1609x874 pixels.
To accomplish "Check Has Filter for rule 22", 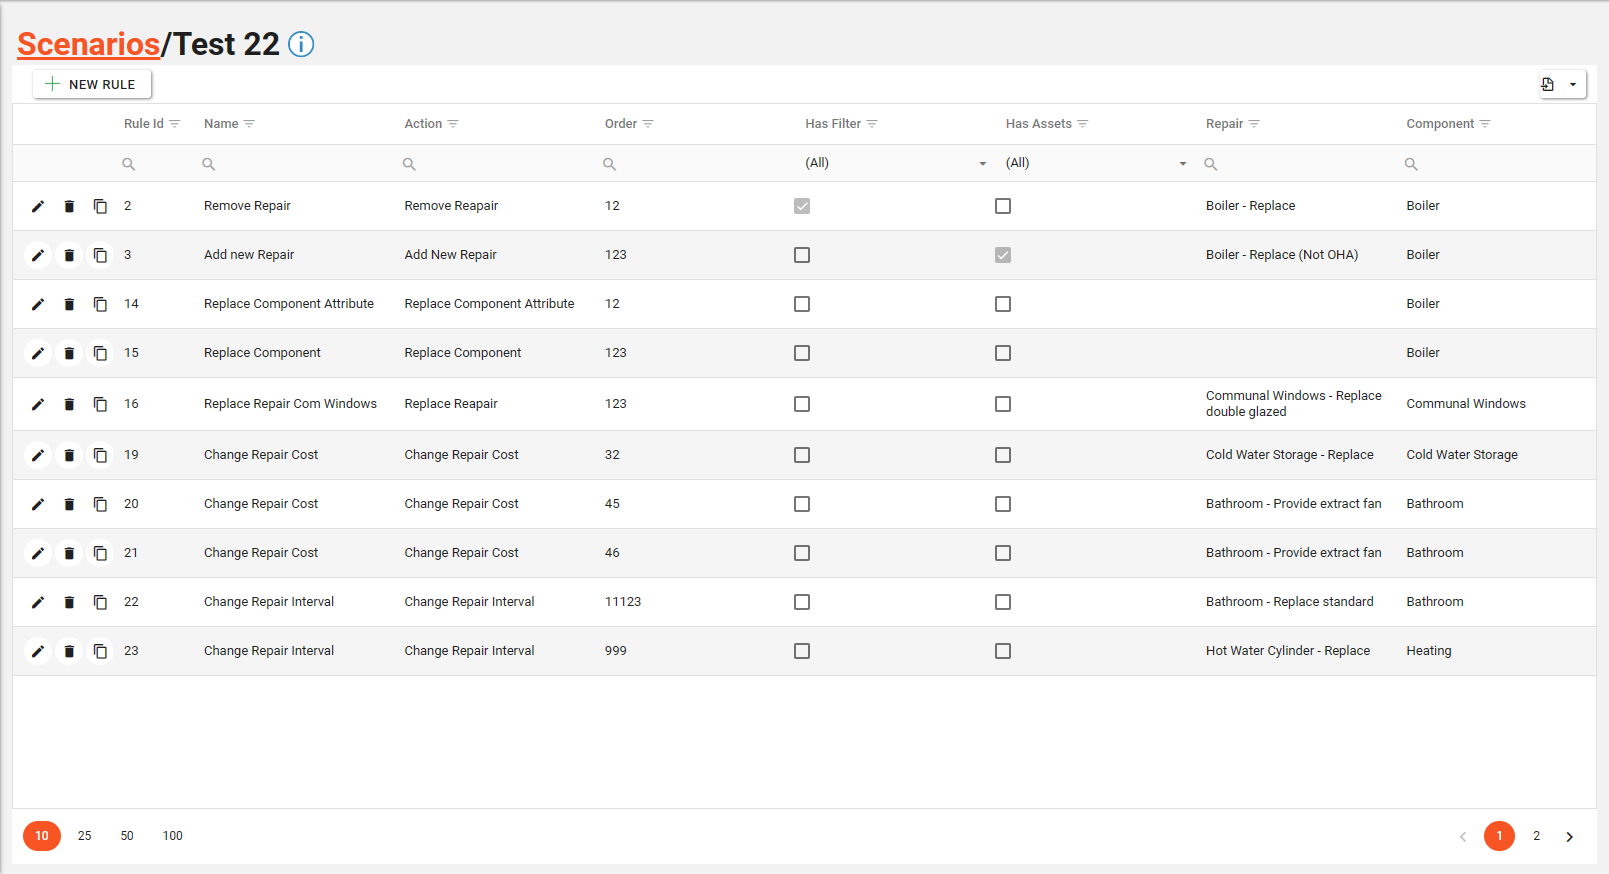I will (x=802, y=602).
